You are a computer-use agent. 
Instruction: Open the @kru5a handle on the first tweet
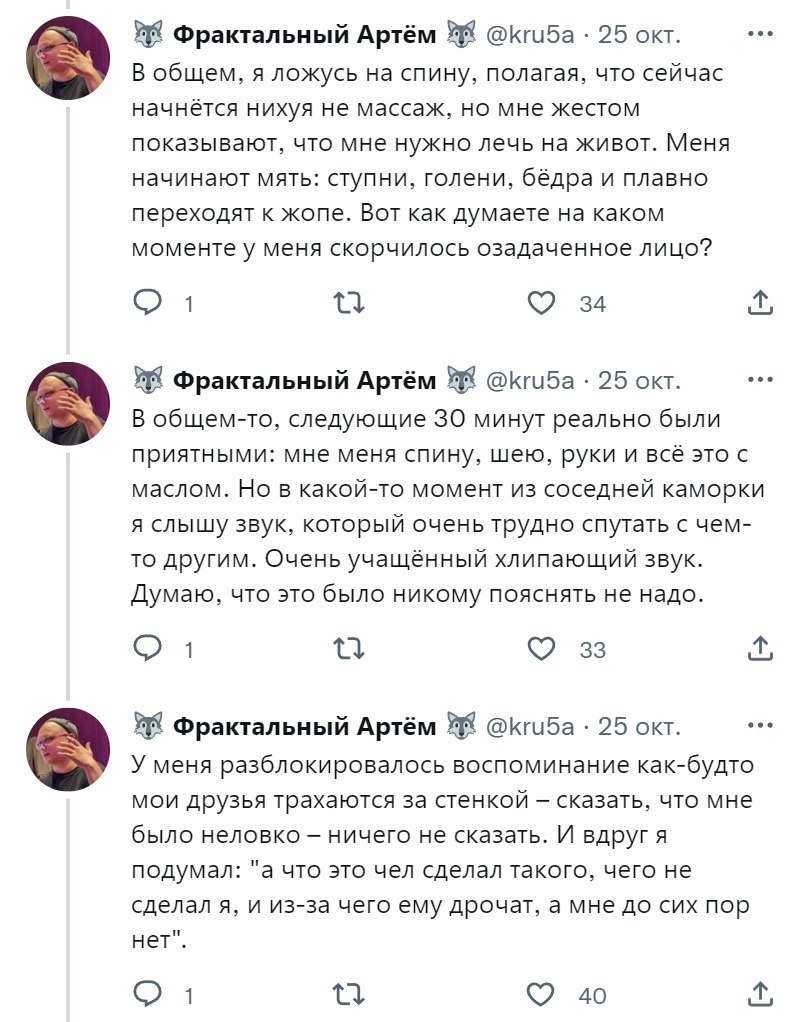click(529, 35)
